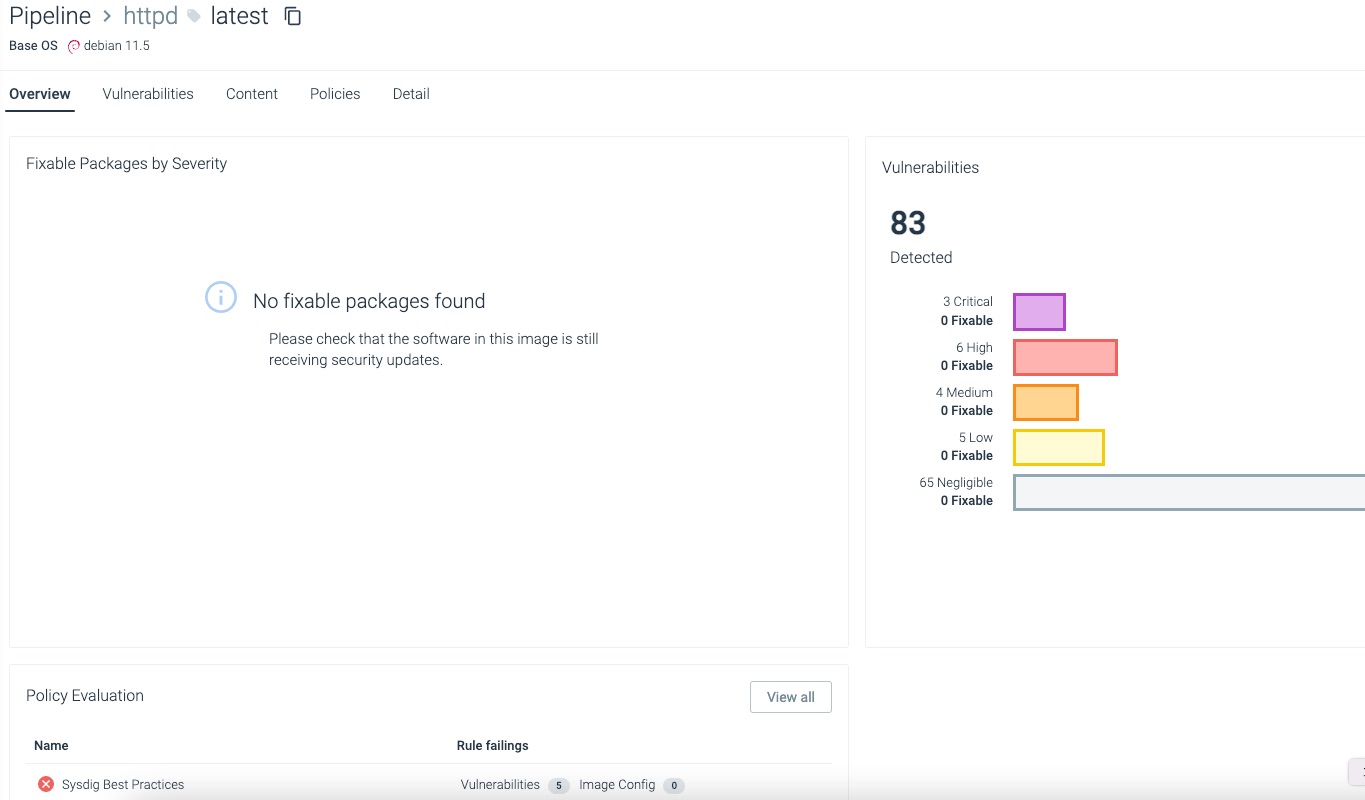Open the Sysdig Best Practices policy row
The image size is (1365, 800).
[123, 785]
